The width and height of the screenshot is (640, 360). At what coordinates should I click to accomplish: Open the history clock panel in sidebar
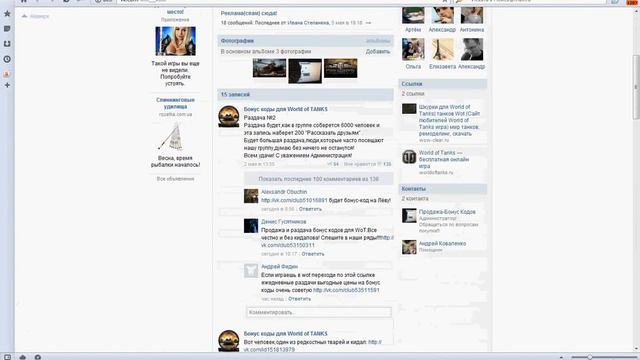[7, 59]
